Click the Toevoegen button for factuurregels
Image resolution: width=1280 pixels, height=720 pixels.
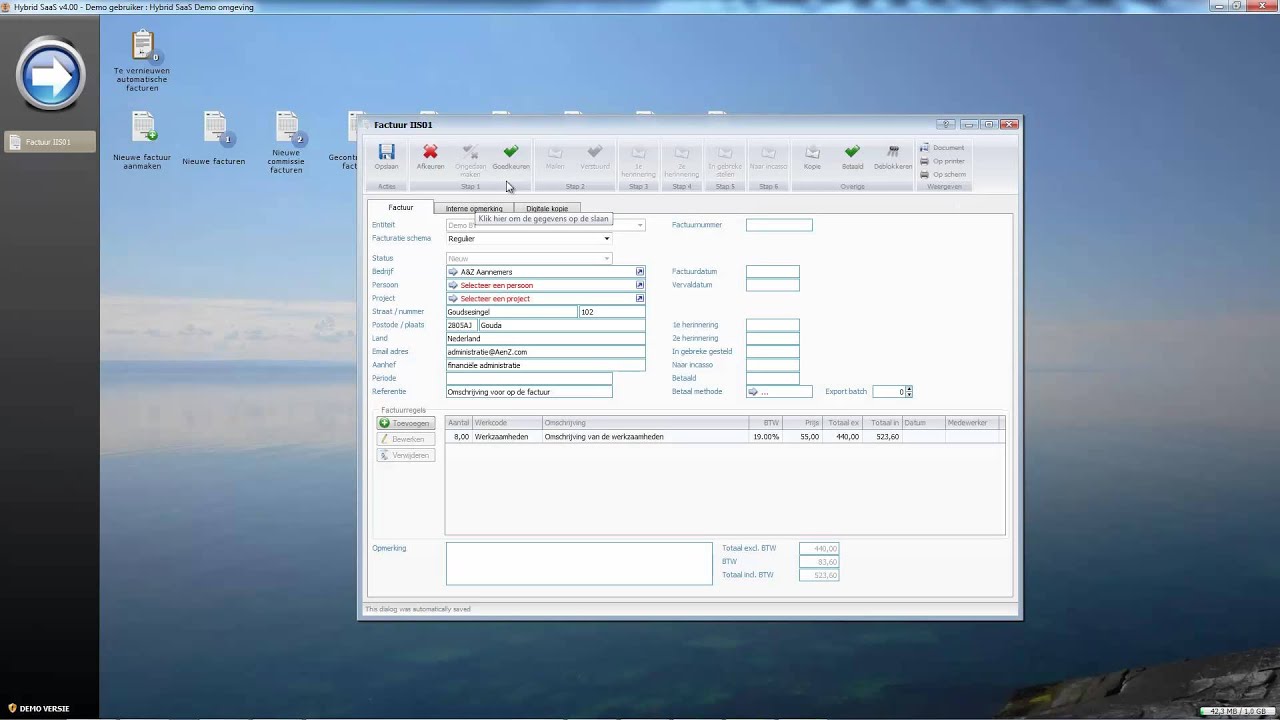tap(405, 423)
